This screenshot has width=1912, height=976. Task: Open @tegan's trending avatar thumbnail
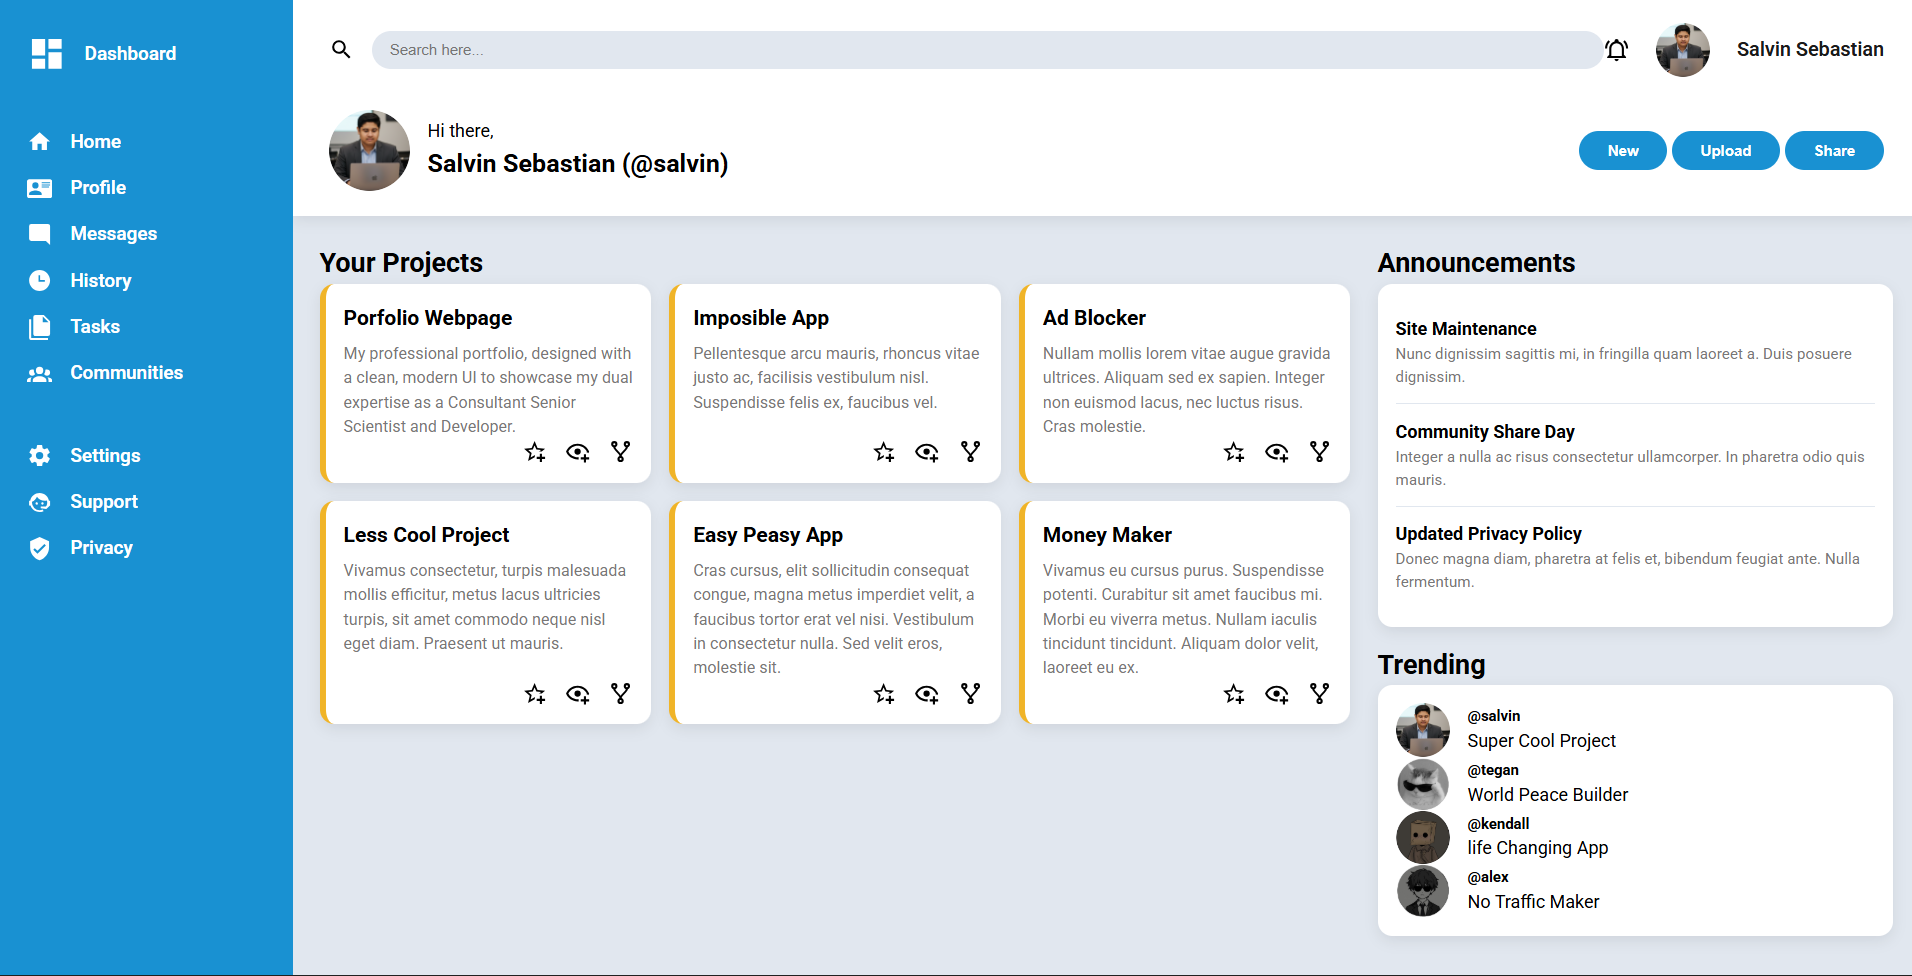coord(1422,784)
